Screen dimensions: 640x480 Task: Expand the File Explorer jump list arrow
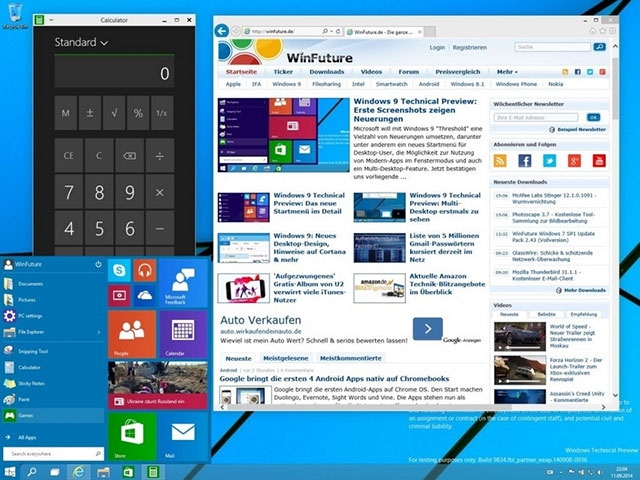click(98, 332)
